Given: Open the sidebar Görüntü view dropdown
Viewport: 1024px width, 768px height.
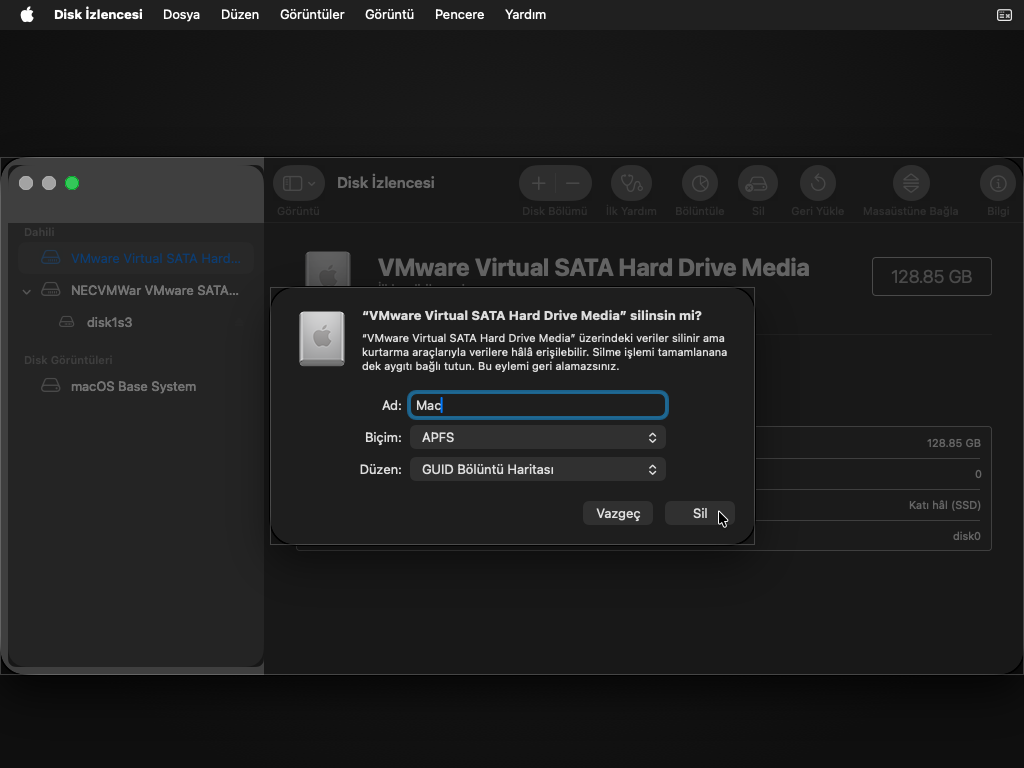Looking at the screenshot, I should click(x=299, y=184).
